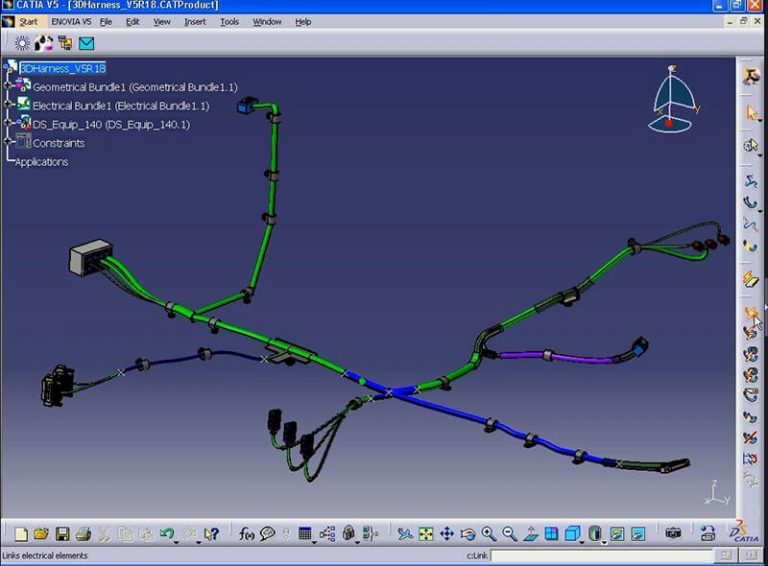
Task: Click the What's This help icon
Action: click(211, 534)
